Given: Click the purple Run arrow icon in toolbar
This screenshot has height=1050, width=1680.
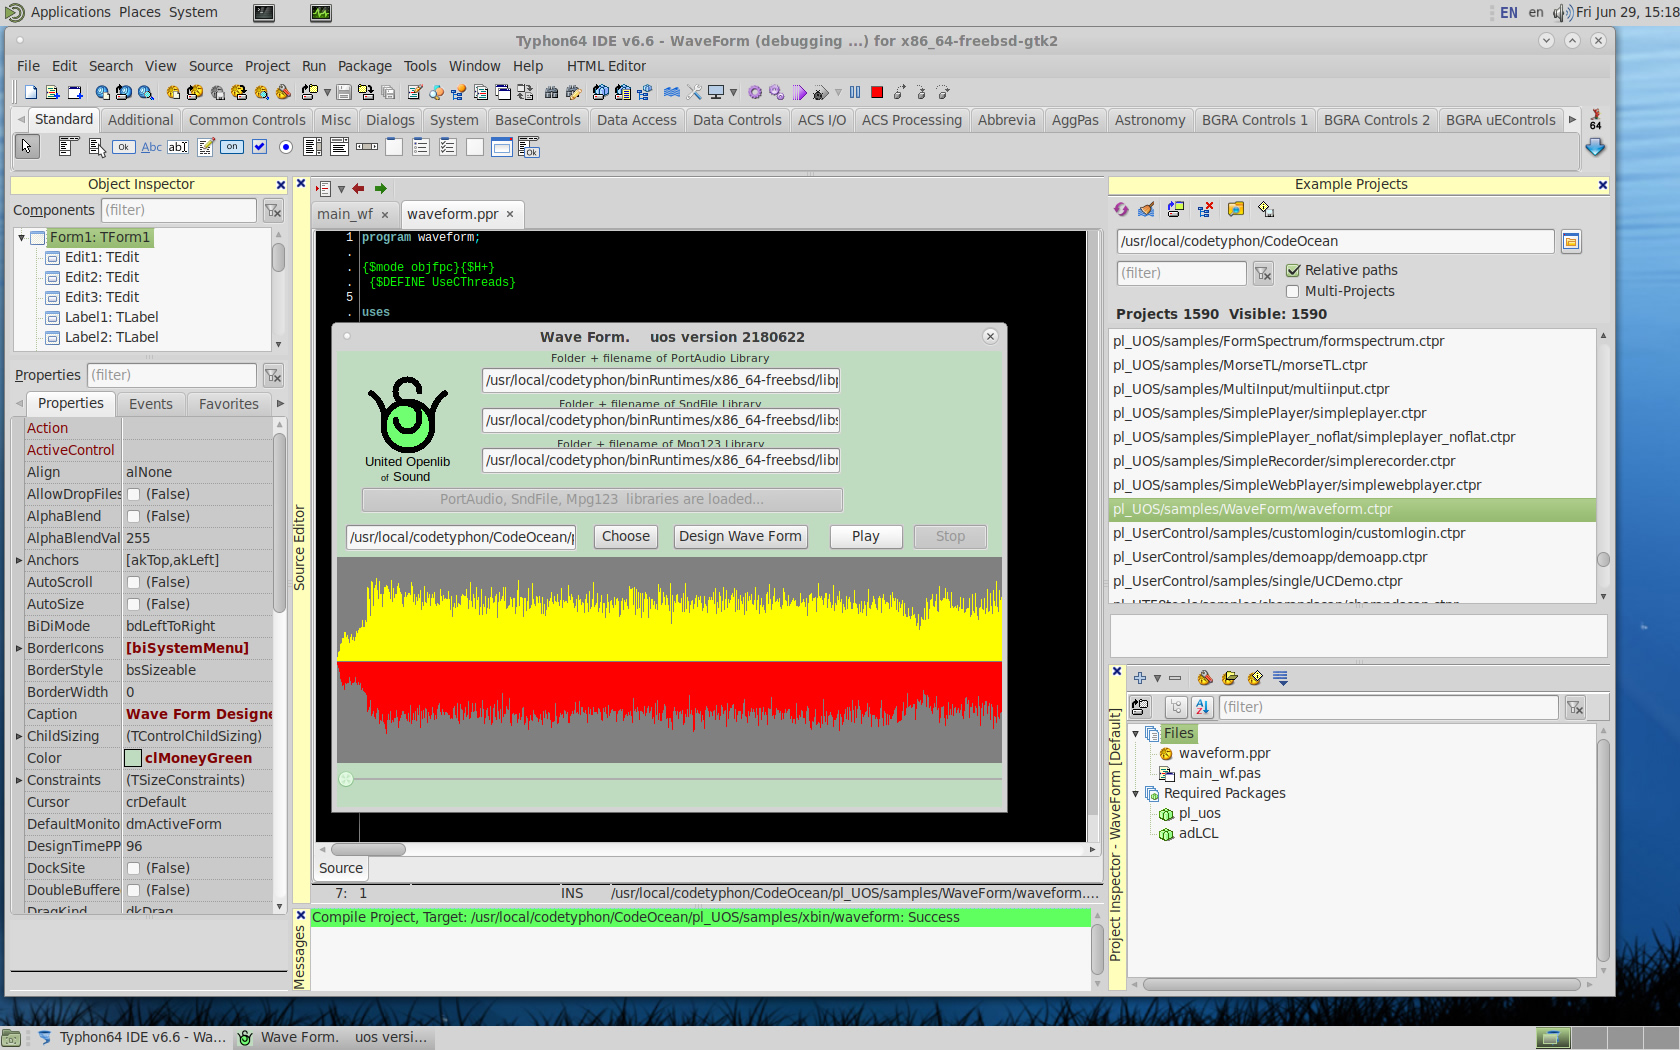Looking at the screenshot, I should pos(799,92).
